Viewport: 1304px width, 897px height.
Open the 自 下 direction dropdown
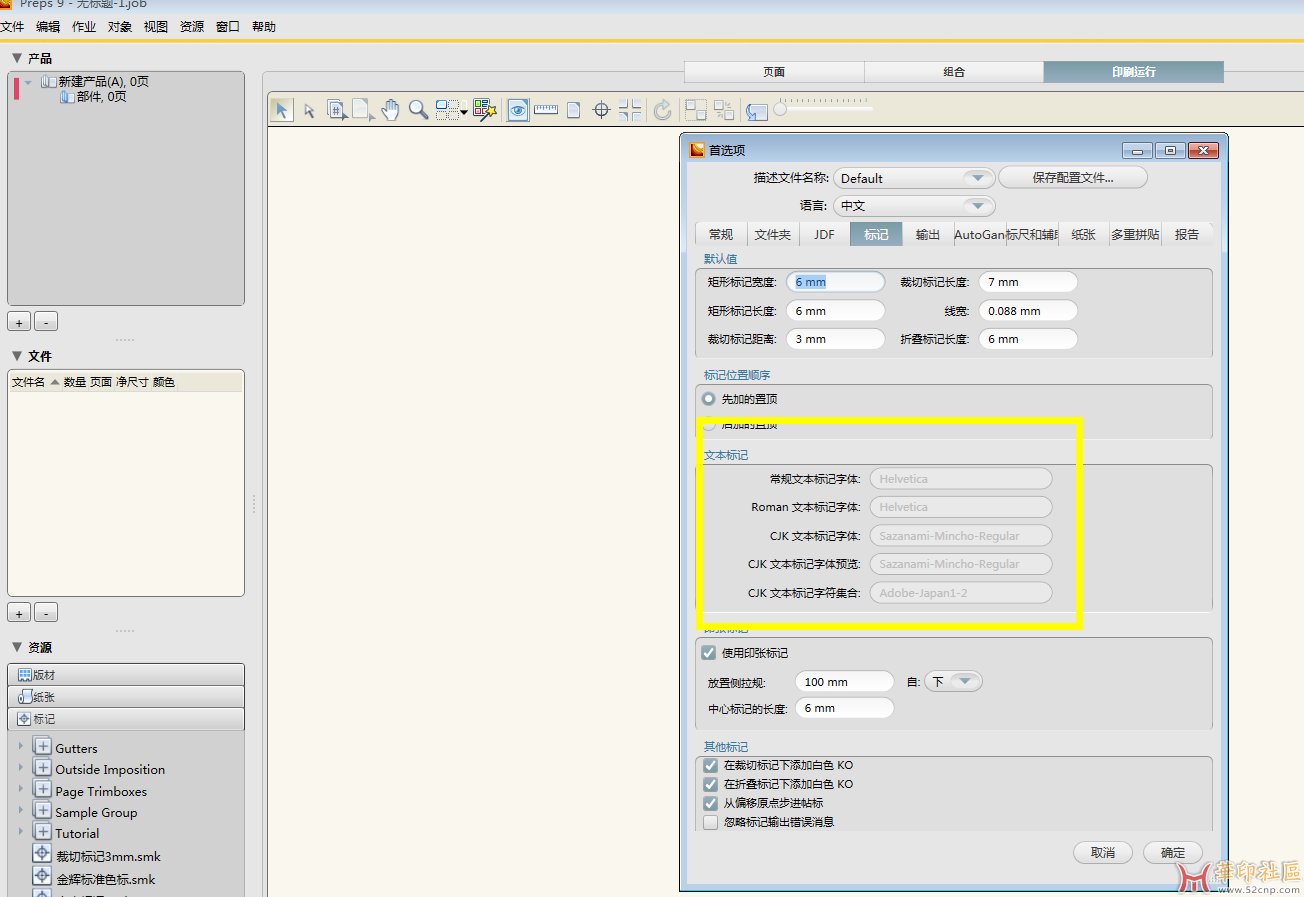[953, 681]
